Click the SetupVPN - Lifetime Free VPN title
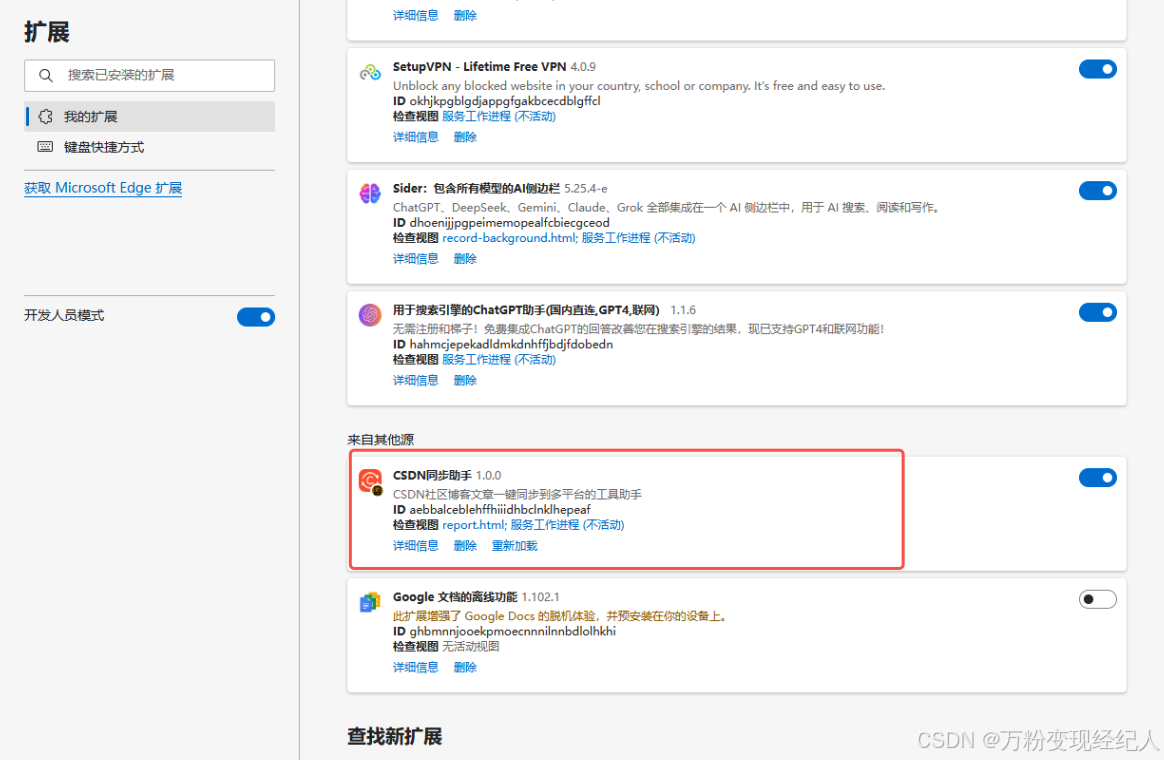The image size is (1164, 760). point(480,67)
